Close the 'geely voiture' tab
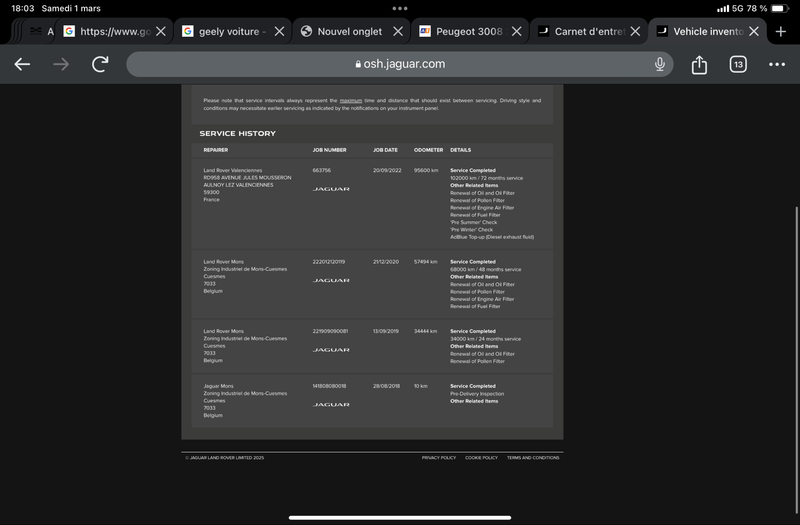The image size is (800, 525). point(279,32)
